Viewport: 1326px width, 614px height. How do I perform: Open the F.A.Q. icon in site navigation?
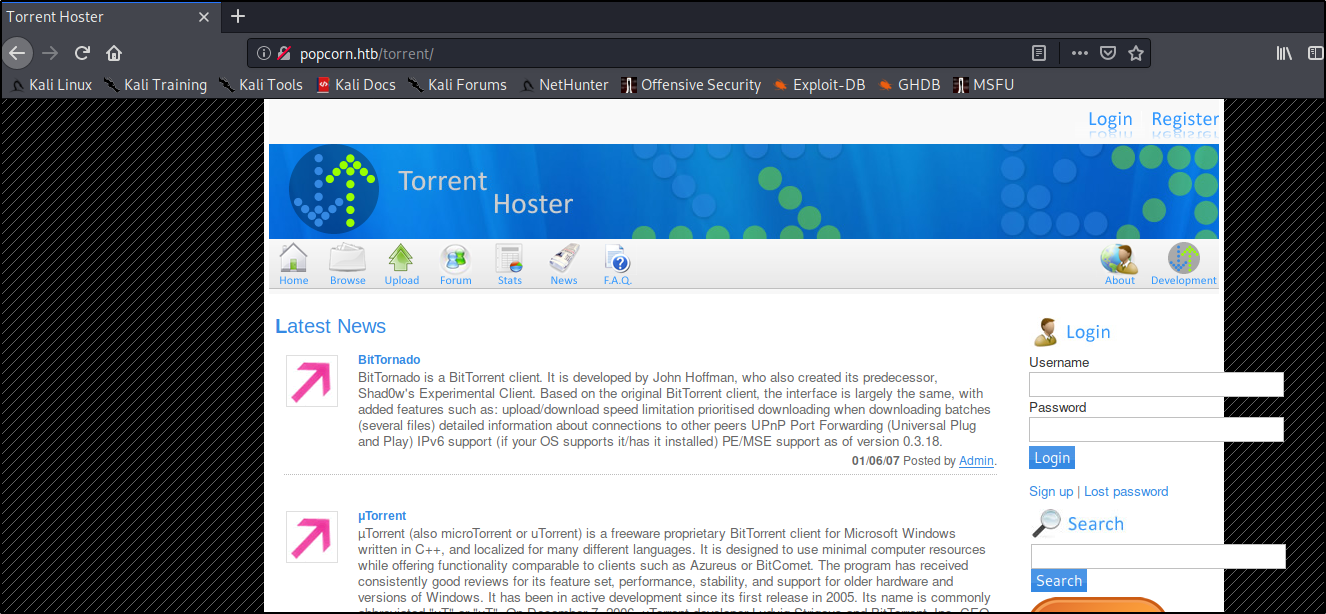[617, 265]
